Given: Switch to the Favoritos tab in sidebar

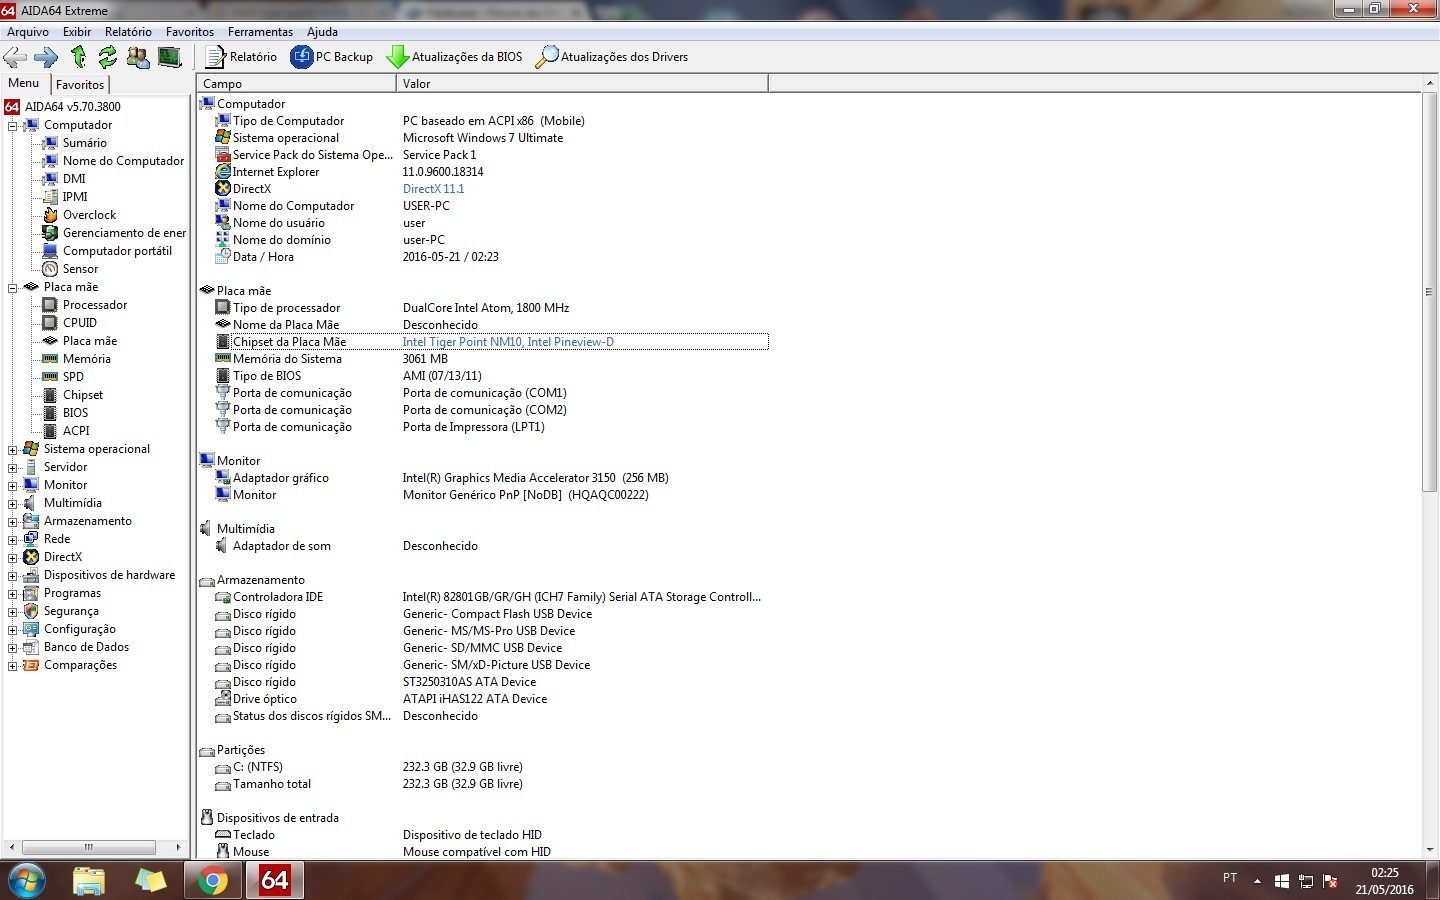Looking at the screenshot, I should tap(80, 85).
